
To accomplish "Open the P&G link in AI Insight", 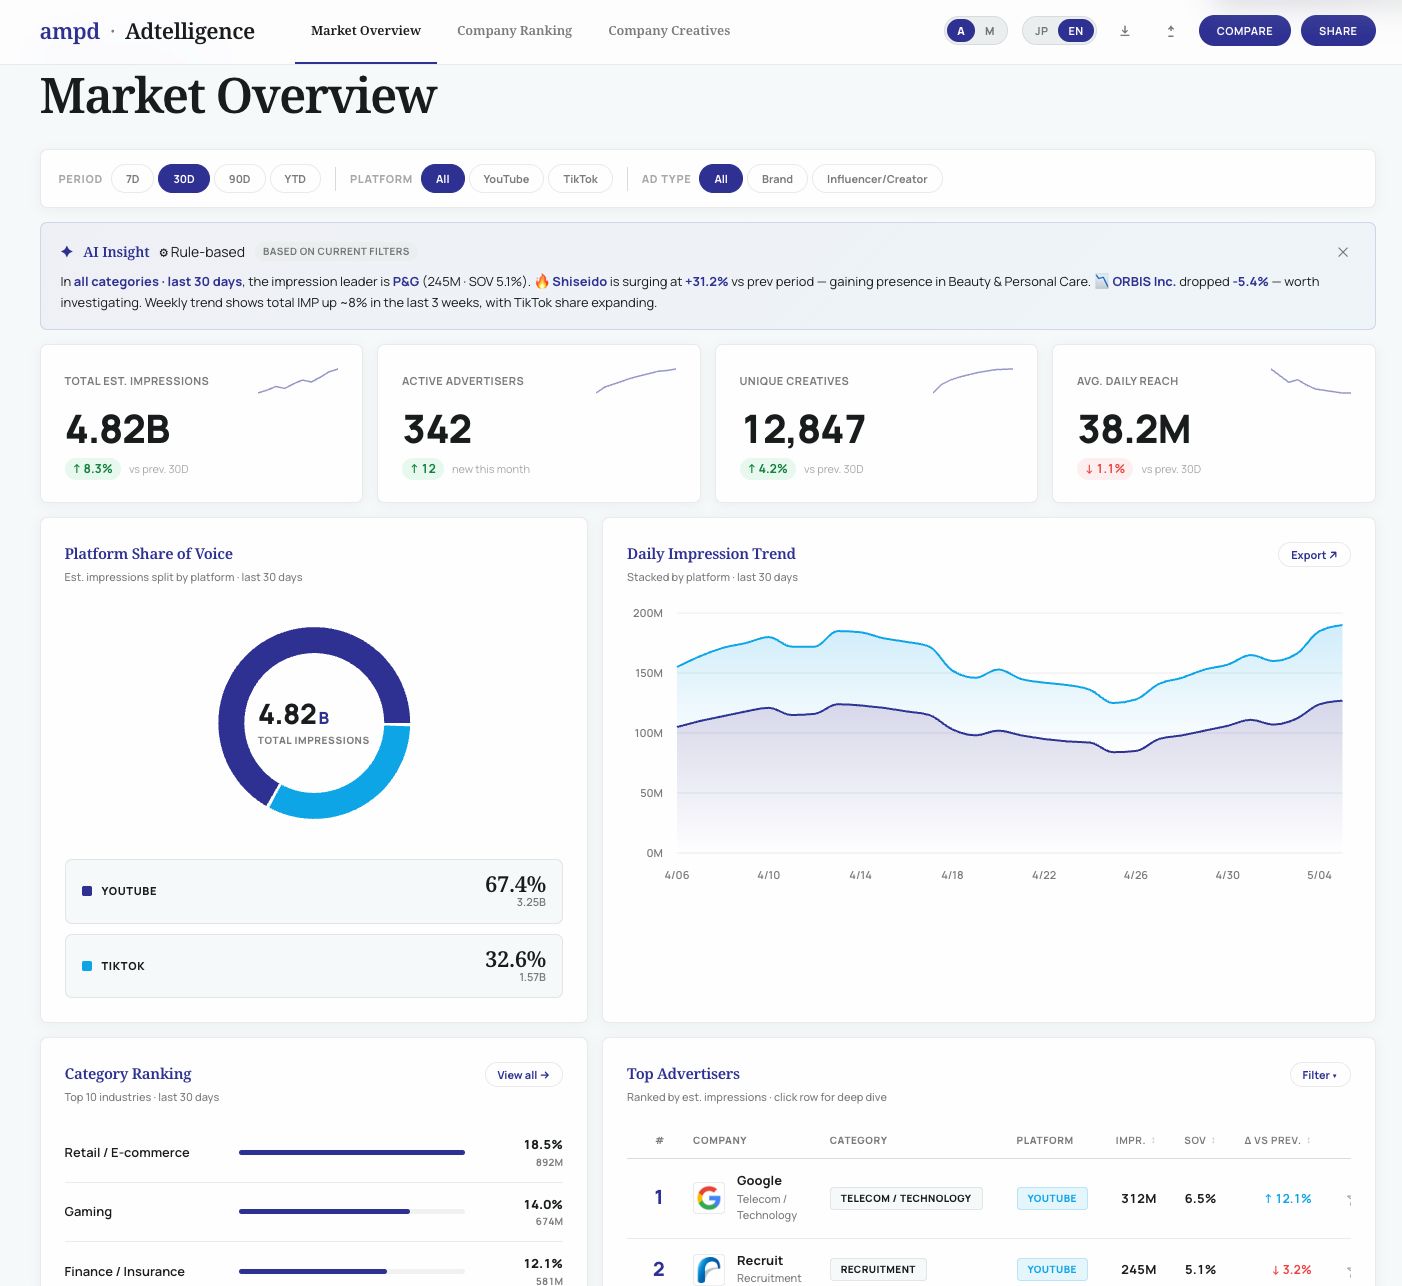I will tap(406, 282).
